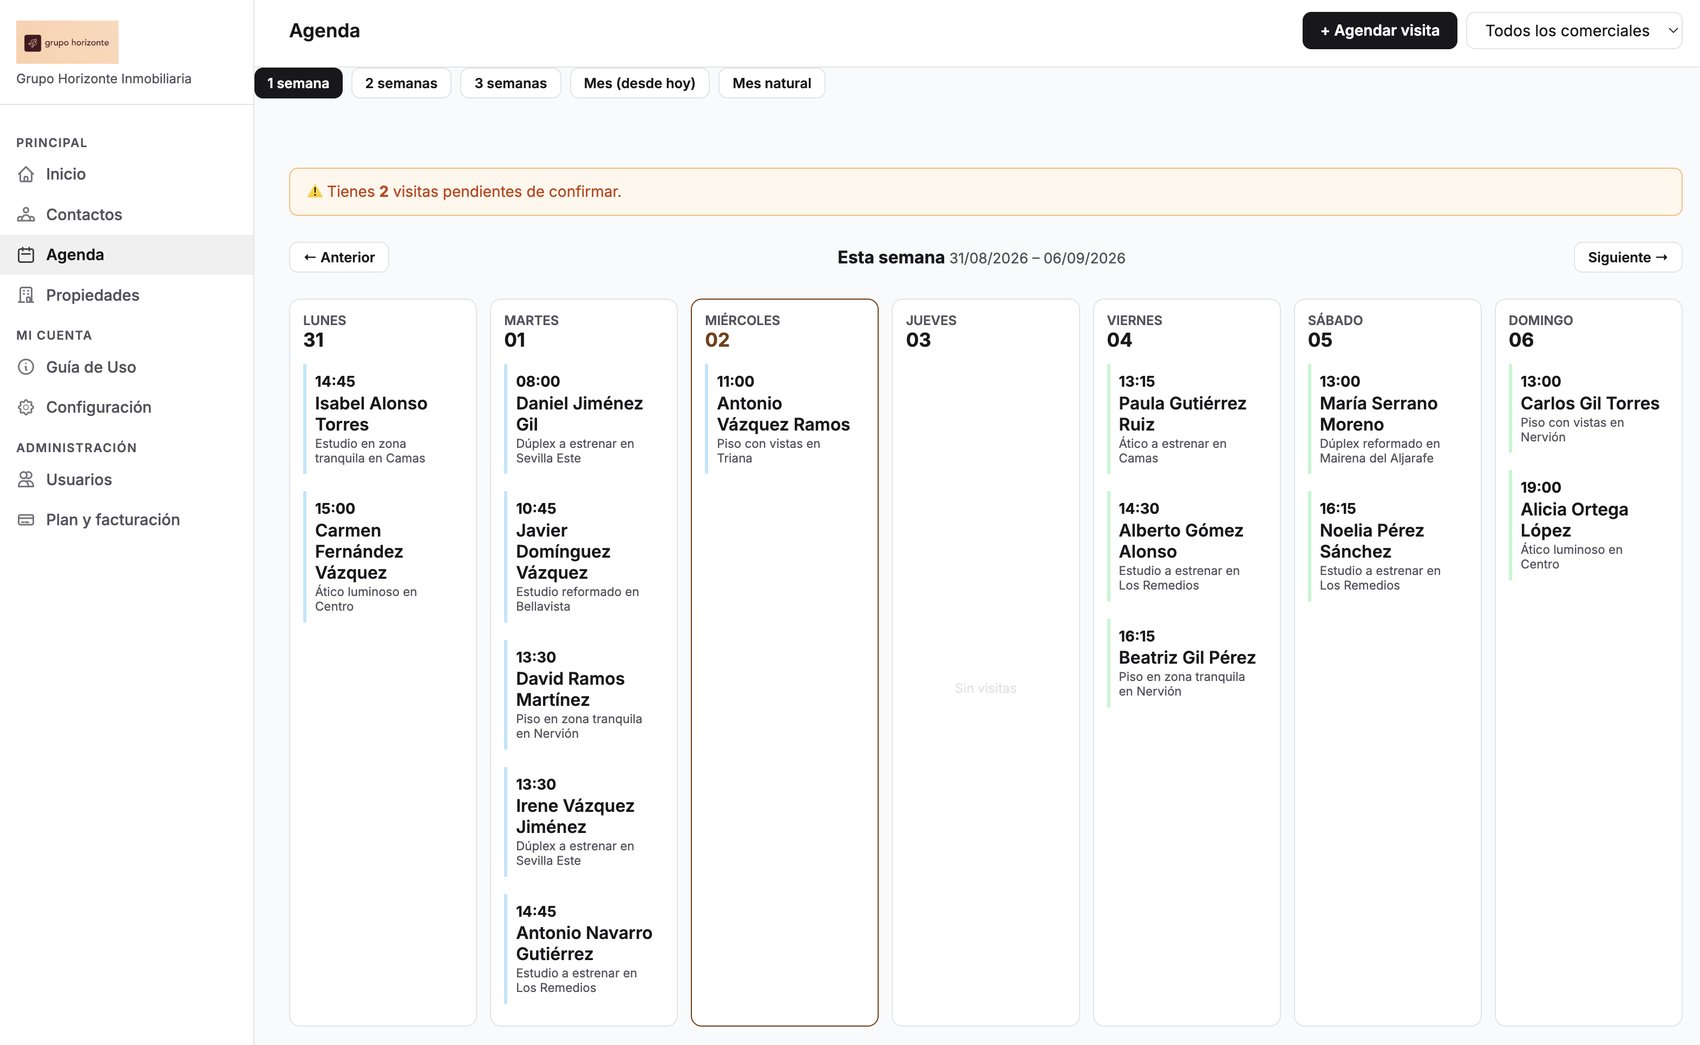Open David Ramos Martínez visit card
Image resolution: width=1700 pixels, height=1045 pixels.
pos(584,695)
